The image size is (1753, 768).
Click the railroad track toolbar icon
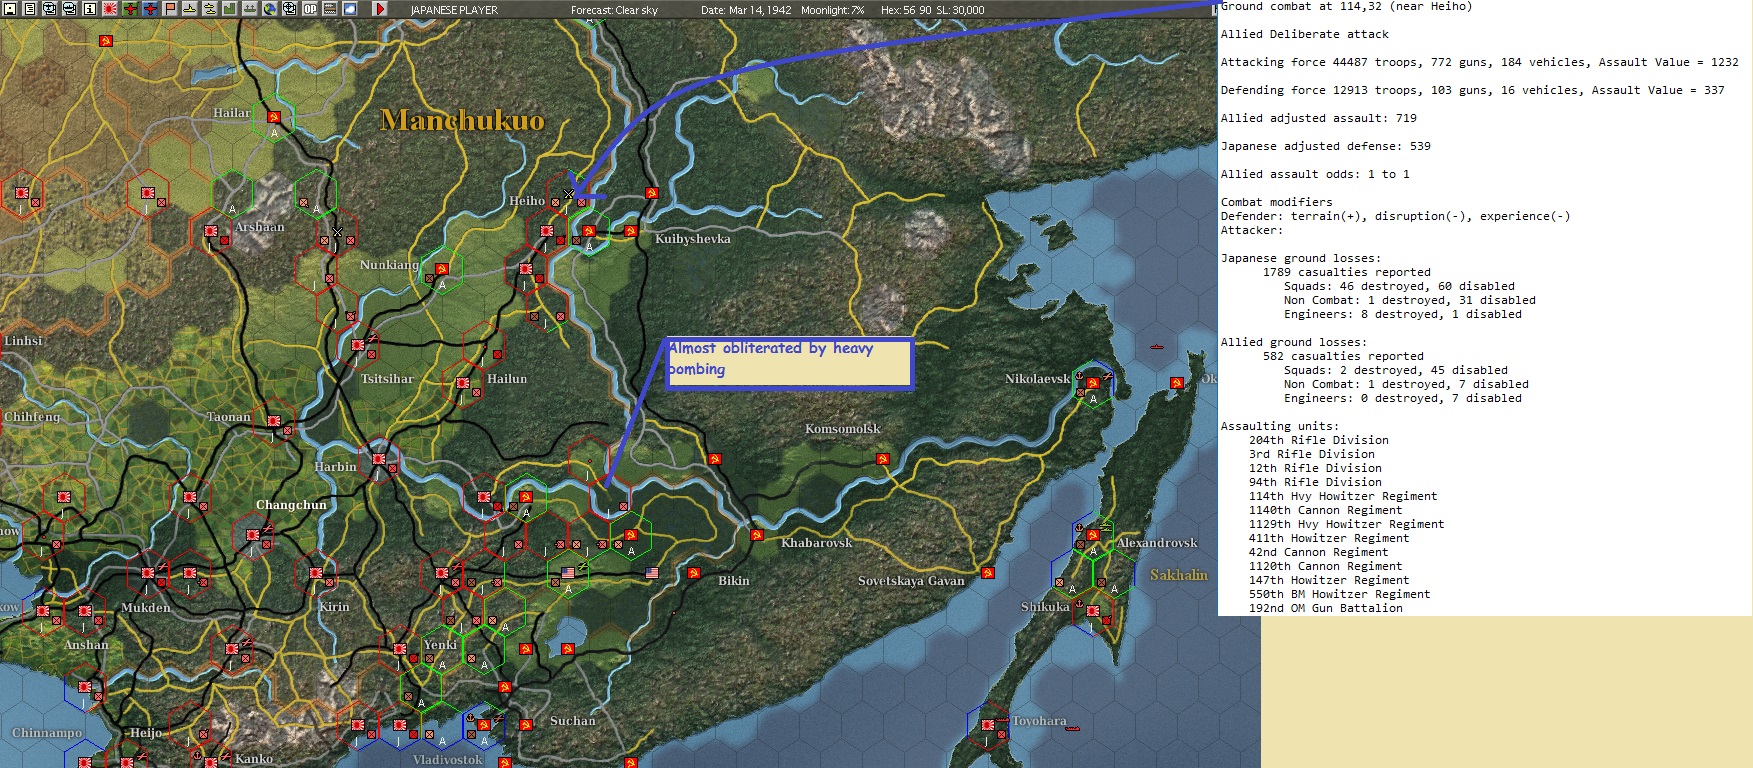pos(329,9)
